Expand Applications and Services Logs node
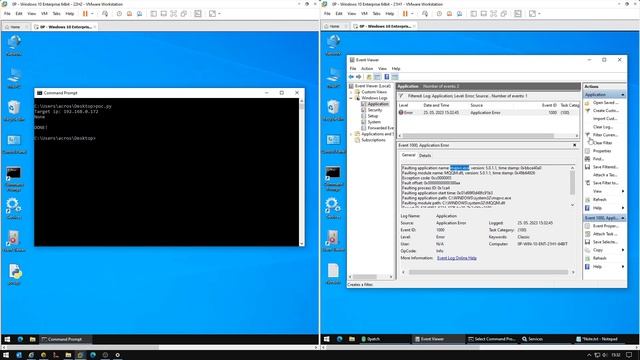 coord(351,134)
